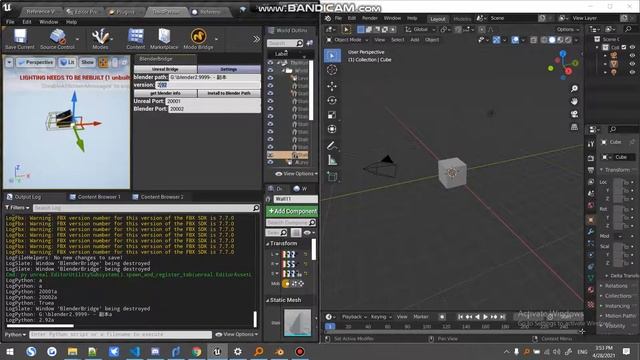Select the Blender Select Box tool
Viewport: 640px width, 360px height.
[x=332, y=56]
